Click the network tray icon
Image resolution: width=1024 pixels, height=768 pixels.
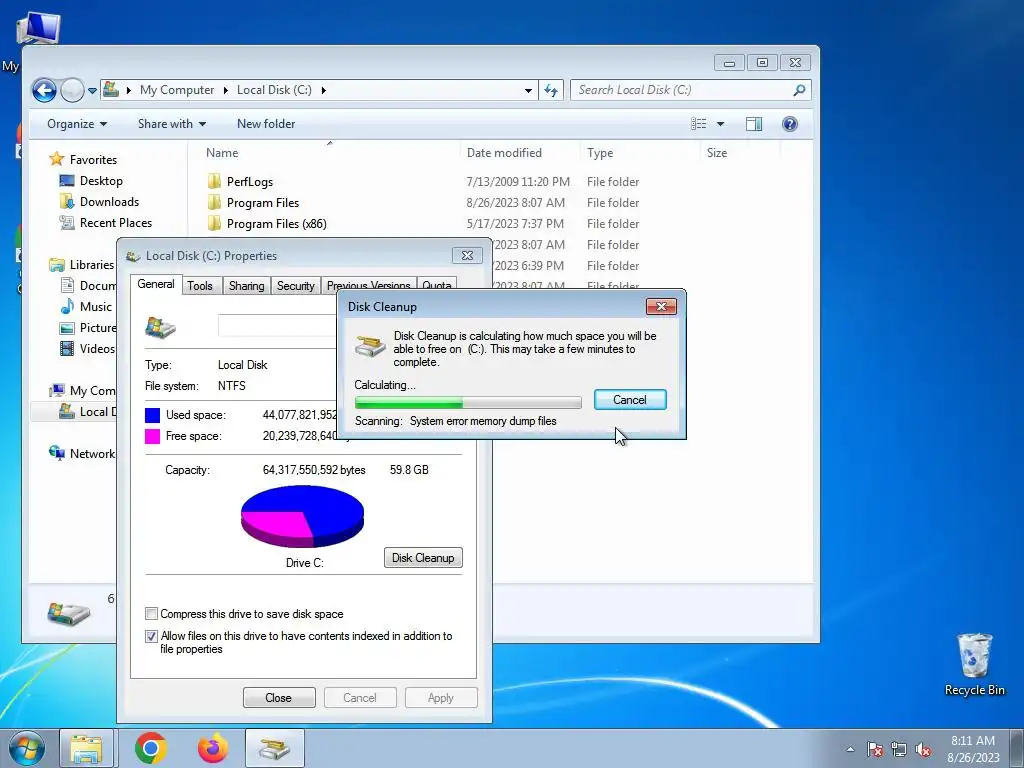[x=899, y=749]
